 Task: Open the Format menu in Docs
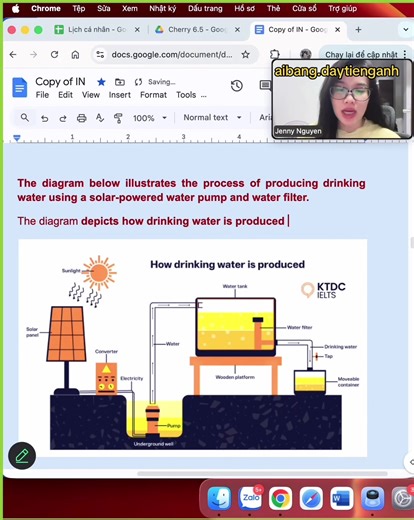(153, 95)
